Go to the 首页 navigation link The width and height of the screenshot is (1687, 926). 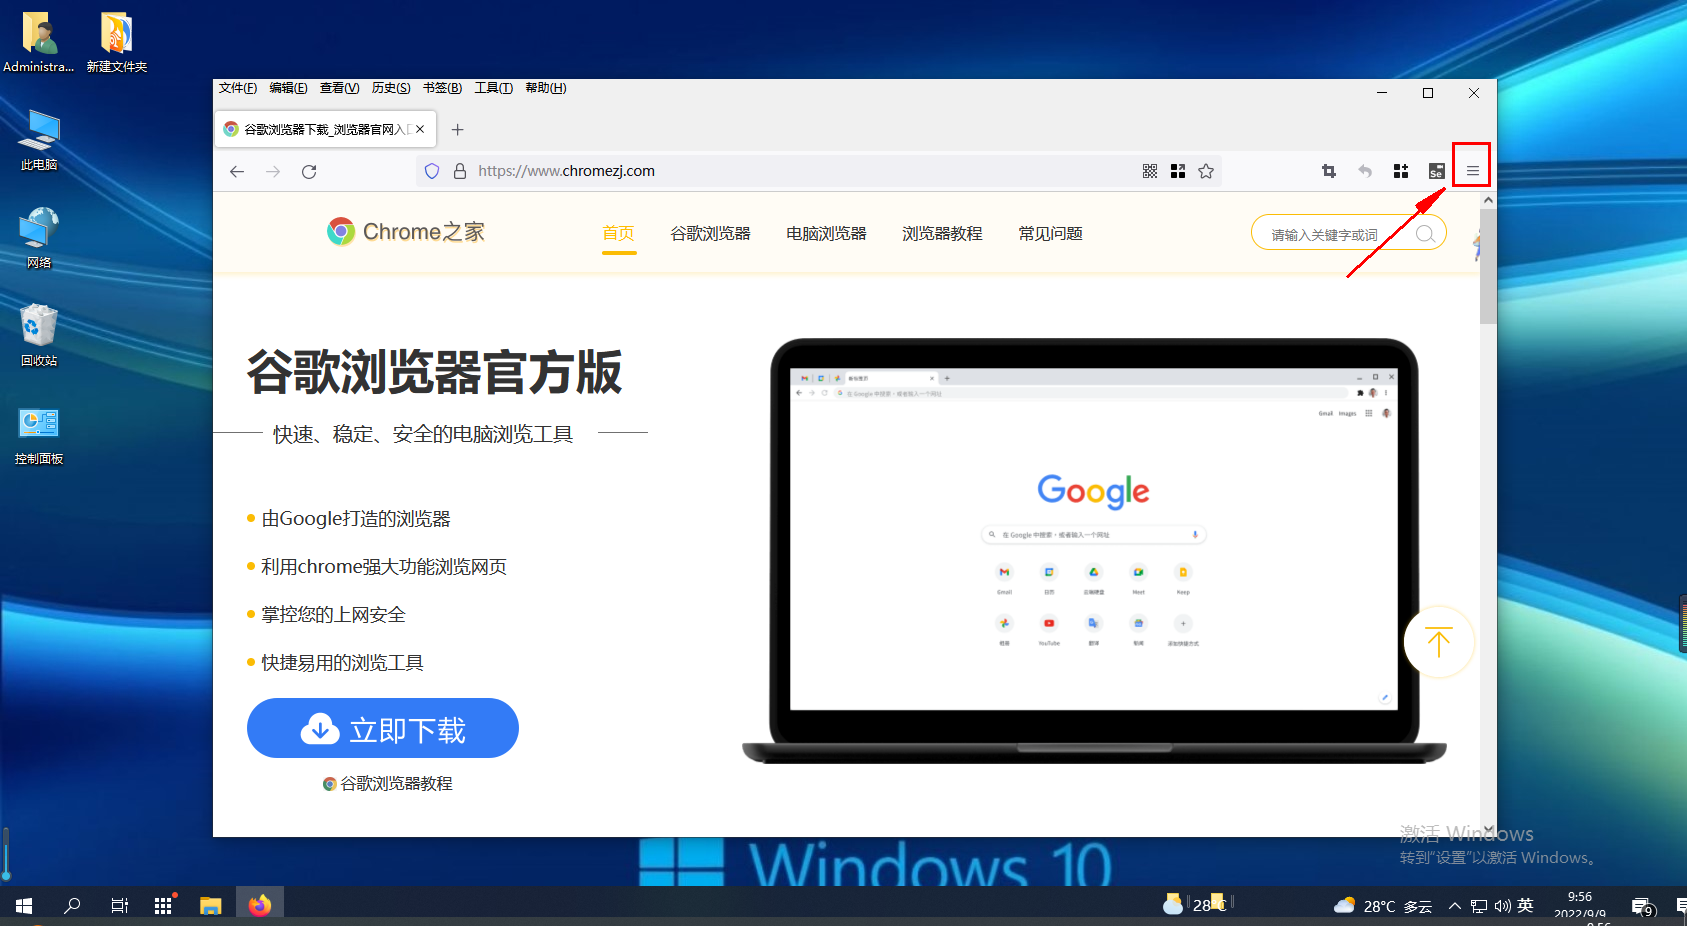[618, 233]
